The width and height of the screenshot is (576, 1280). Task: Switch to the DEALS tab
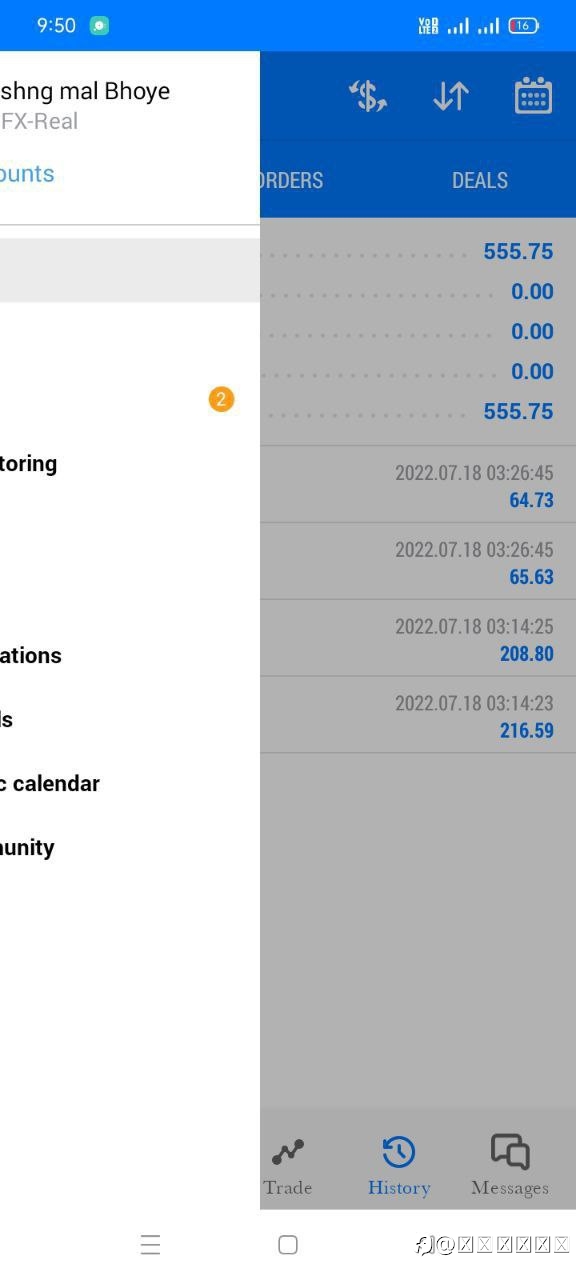point(480,180)
